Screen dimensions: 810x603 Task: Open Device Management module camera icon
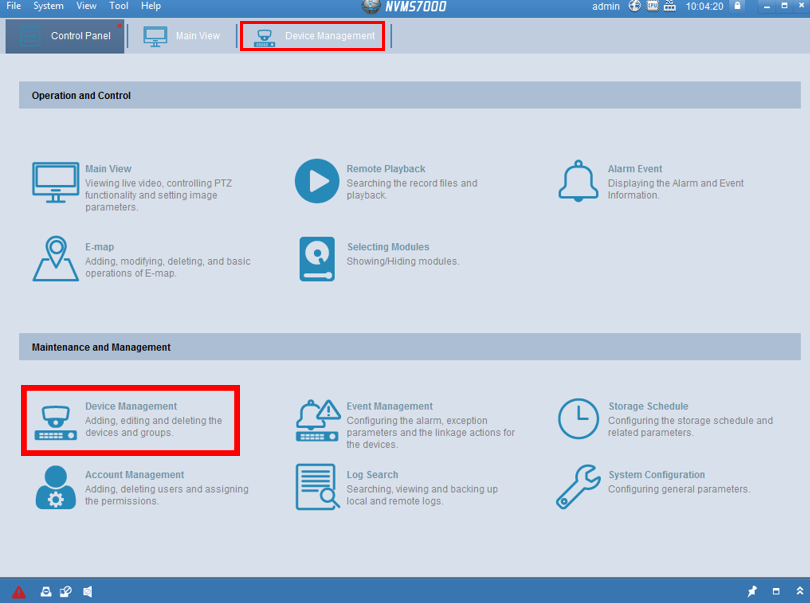(56, 423)
